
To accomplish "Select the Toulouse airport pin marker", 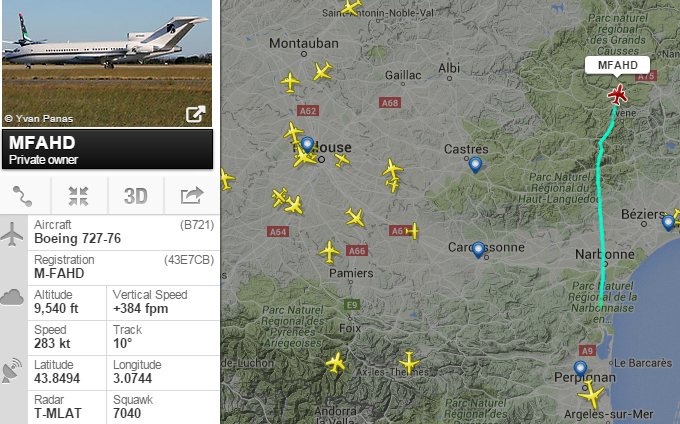I will coord(307,145).
